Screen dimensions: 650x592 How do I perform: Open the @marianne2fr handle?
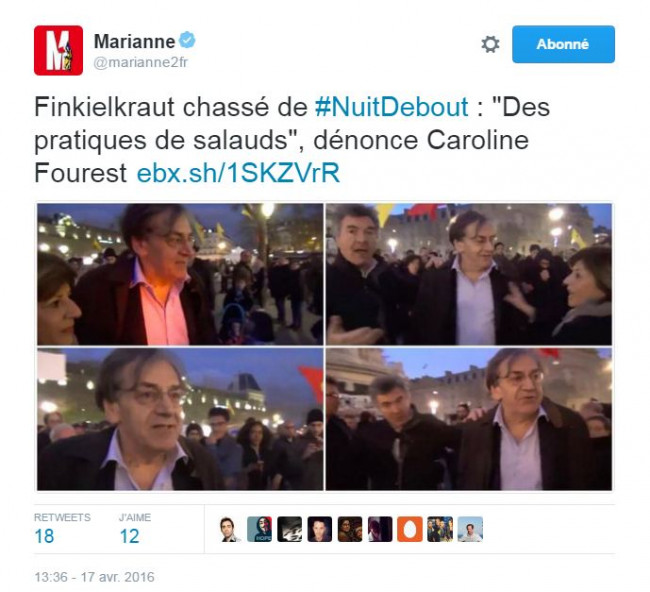(x=141, y=62)
